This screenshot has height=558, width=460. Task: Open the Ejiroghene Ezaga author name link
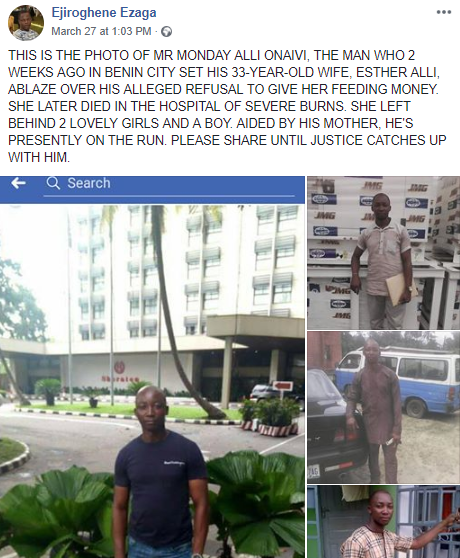pos(104,13)
